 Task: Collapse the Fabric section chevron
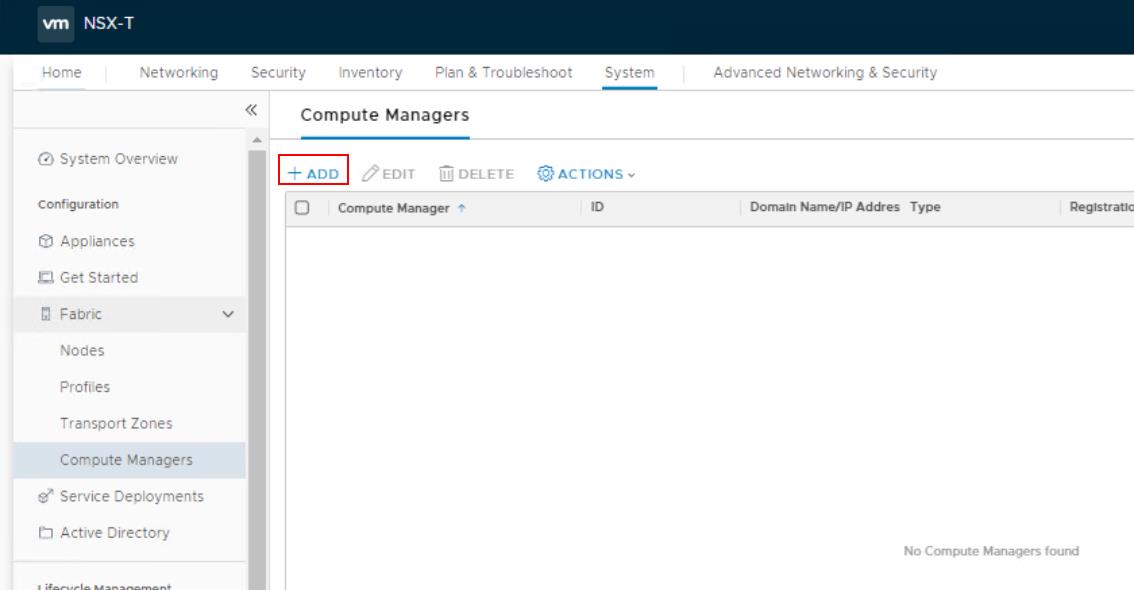228,314
